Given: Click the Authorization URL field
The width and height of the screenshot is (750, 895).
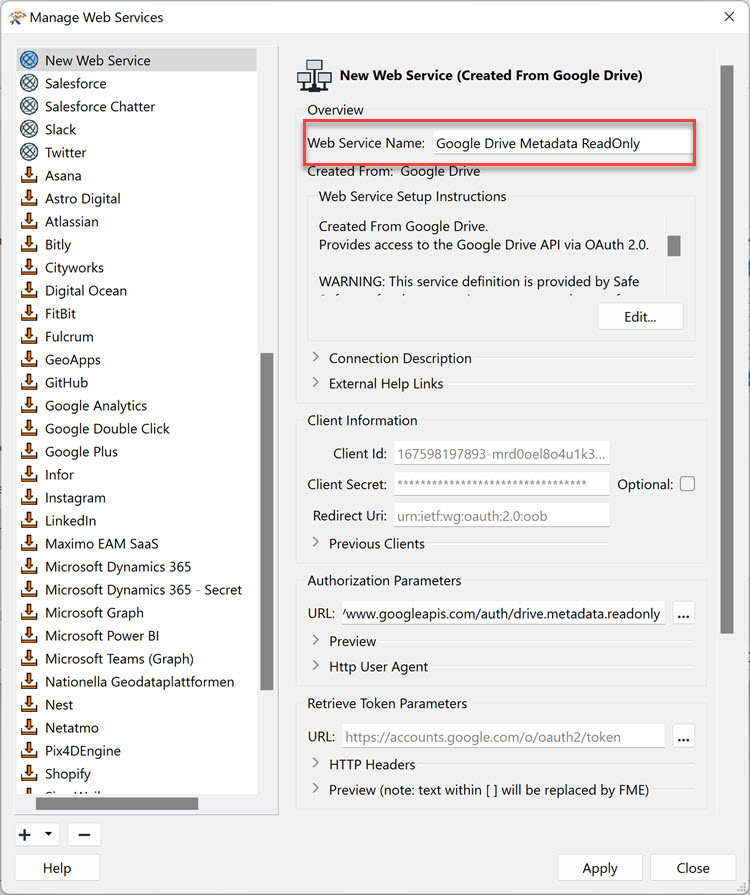Looking at the screenshot, I should point(503,614).
